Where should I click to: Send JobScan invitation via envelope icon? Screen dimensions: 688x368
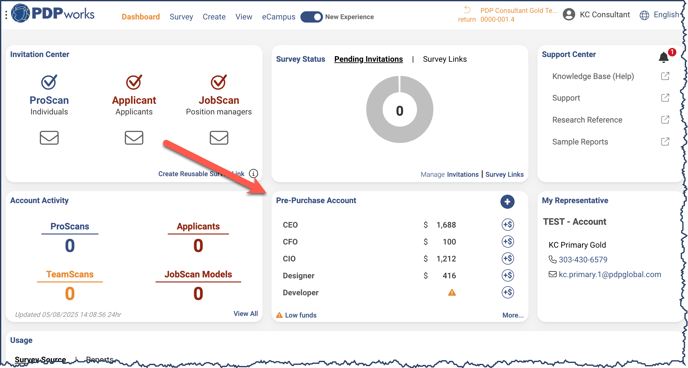coord(219,138)
